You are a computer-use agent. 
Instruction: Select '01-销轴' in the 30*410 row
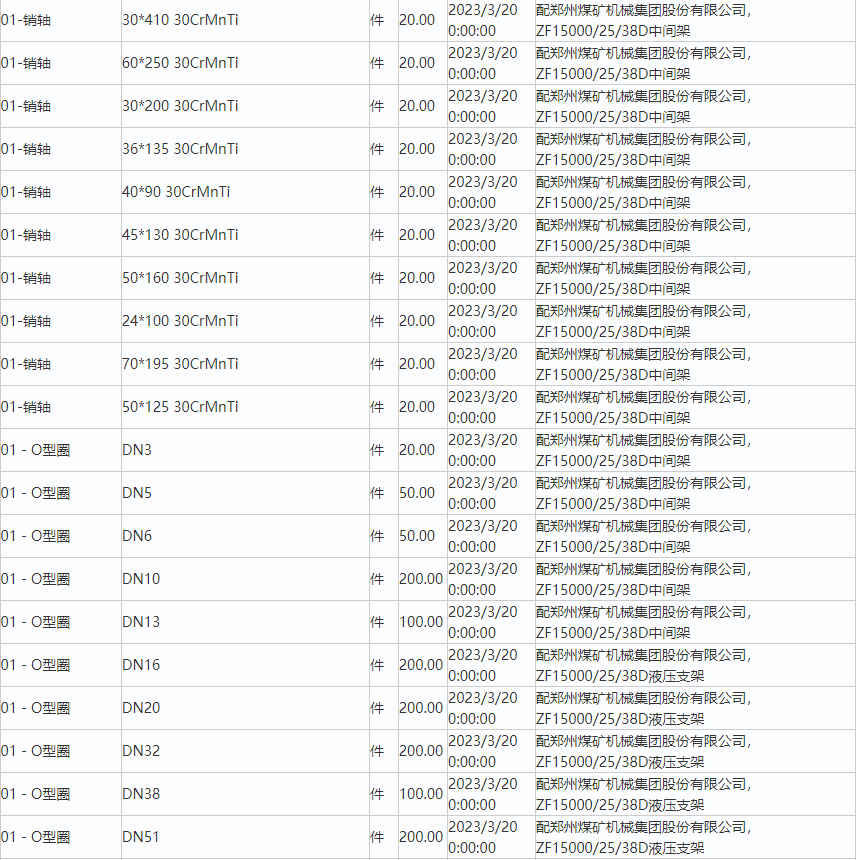(26, 20)
